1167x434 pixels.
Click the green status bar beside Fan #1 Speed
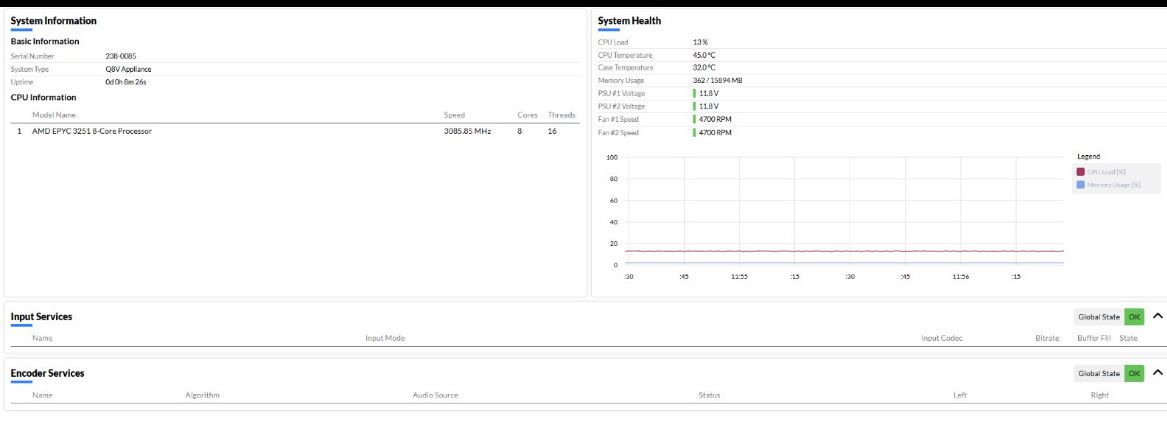694,119
